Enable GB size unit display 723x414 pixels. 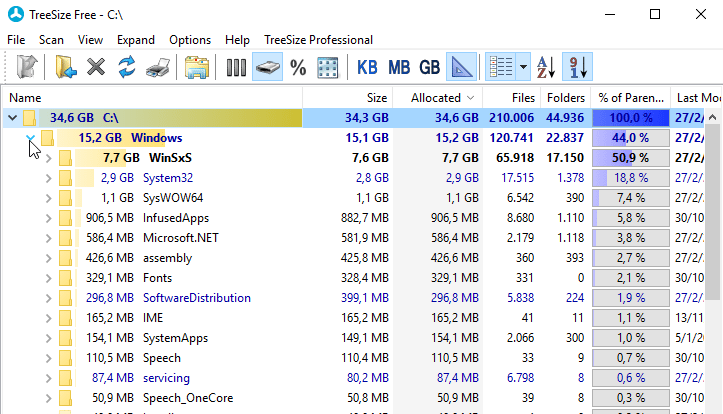click(x=429, y=68)
